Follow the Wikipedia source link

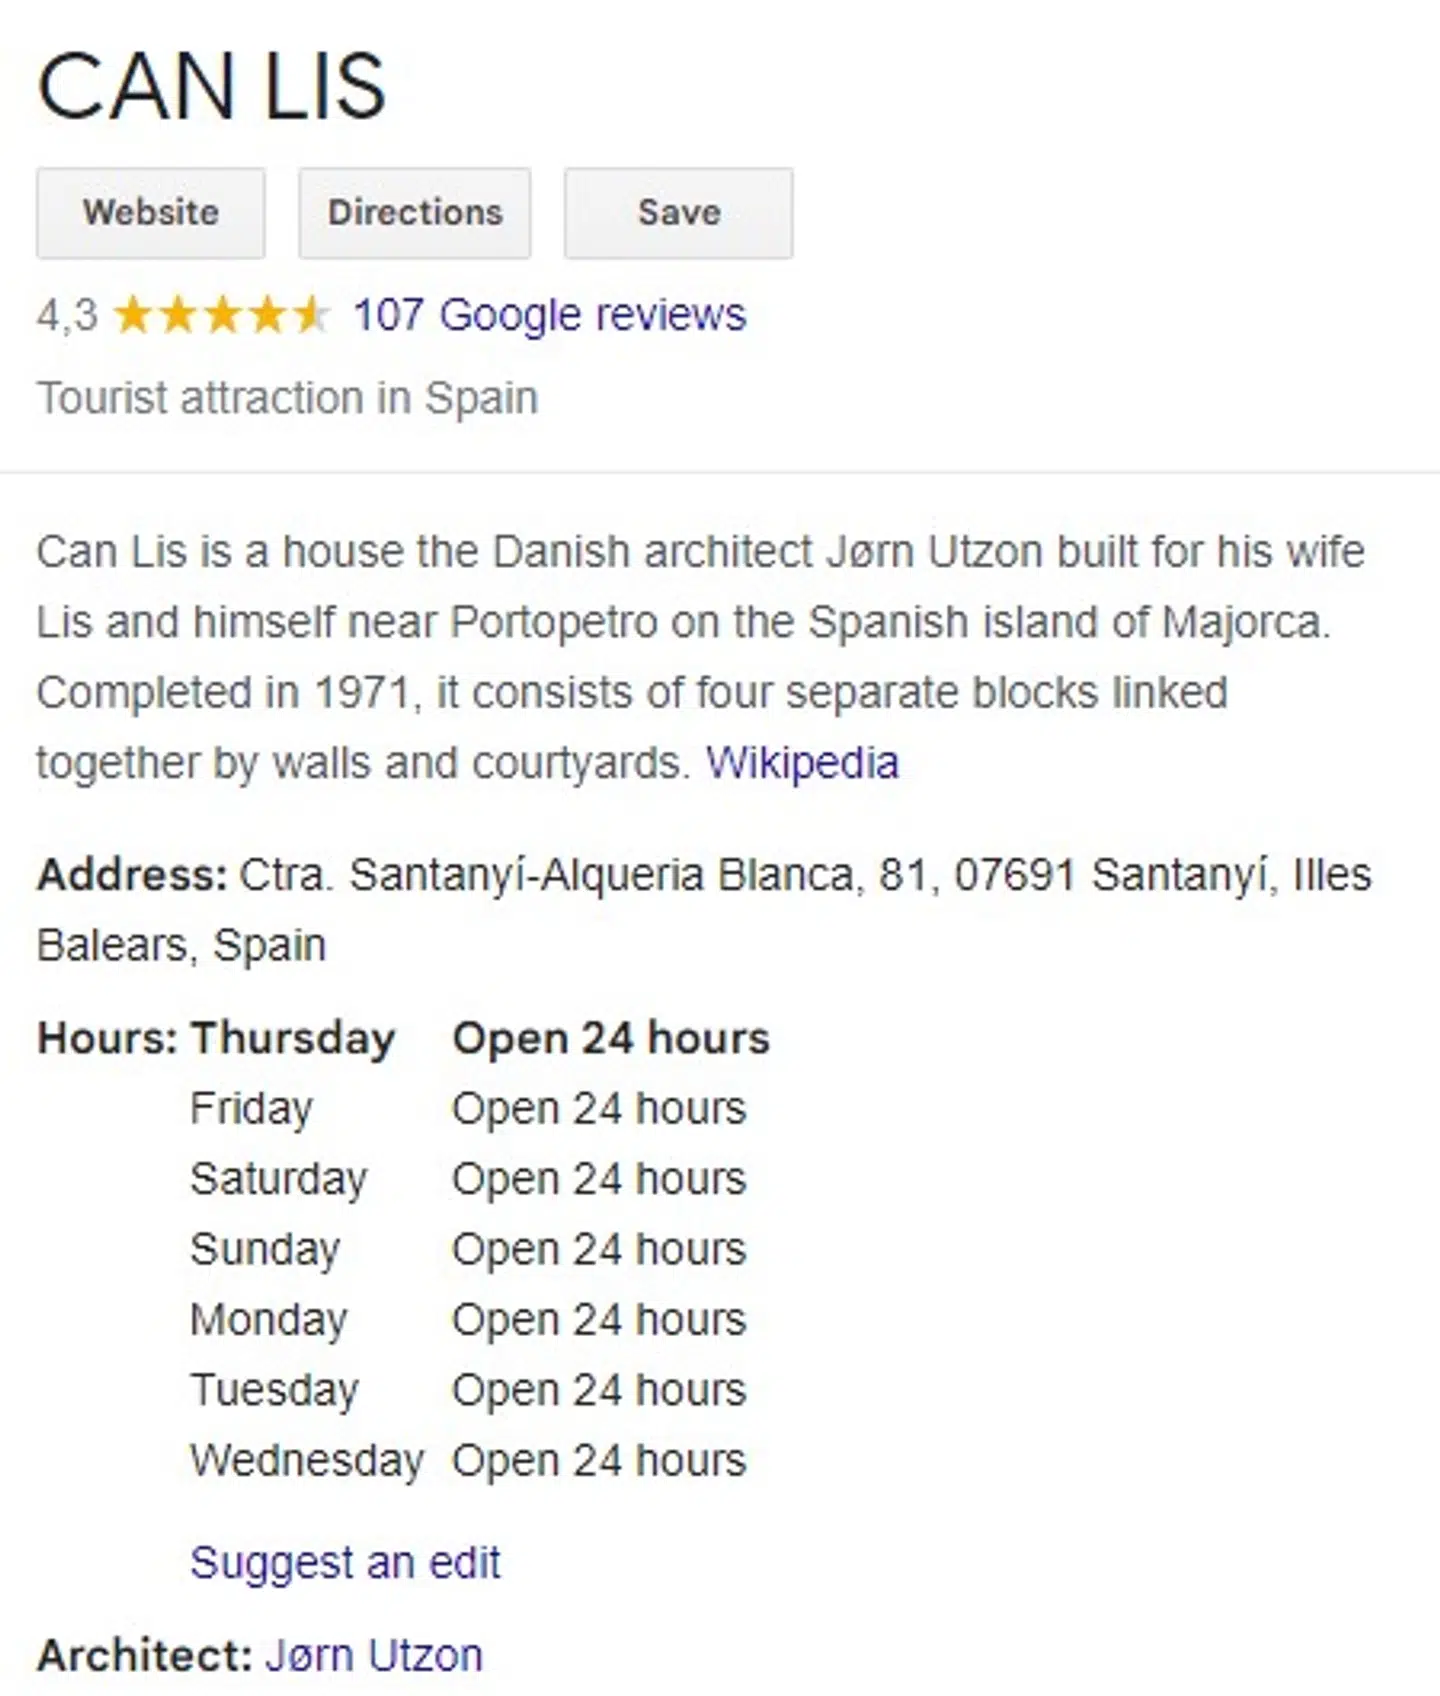[x=802, y=763]
